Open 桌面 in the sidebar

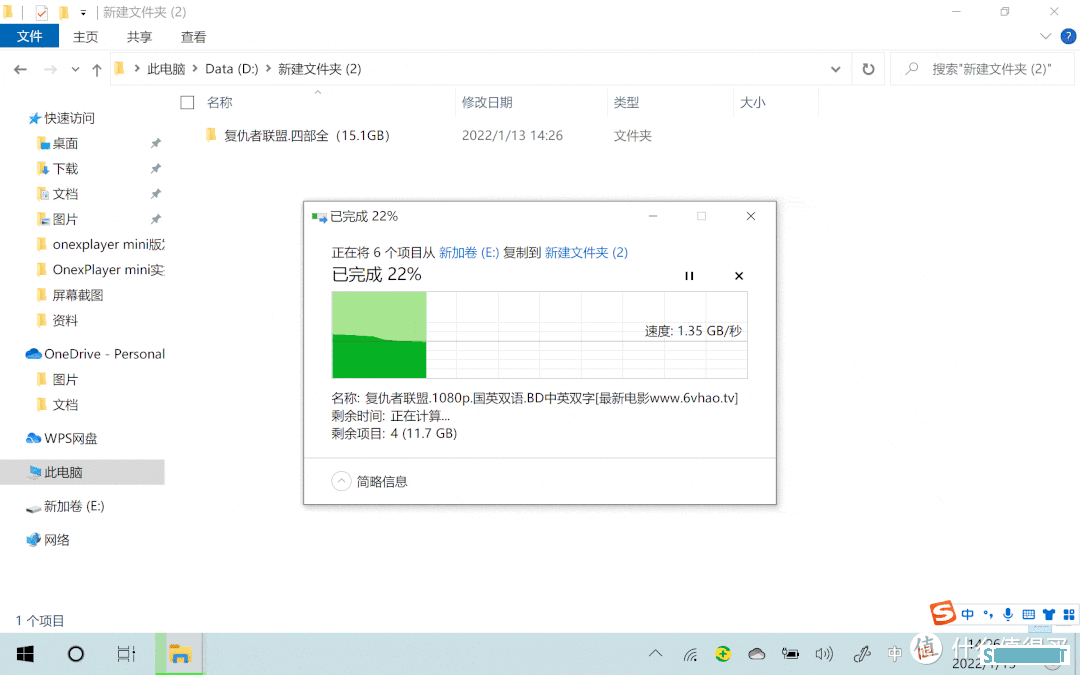tap(65, 143)
